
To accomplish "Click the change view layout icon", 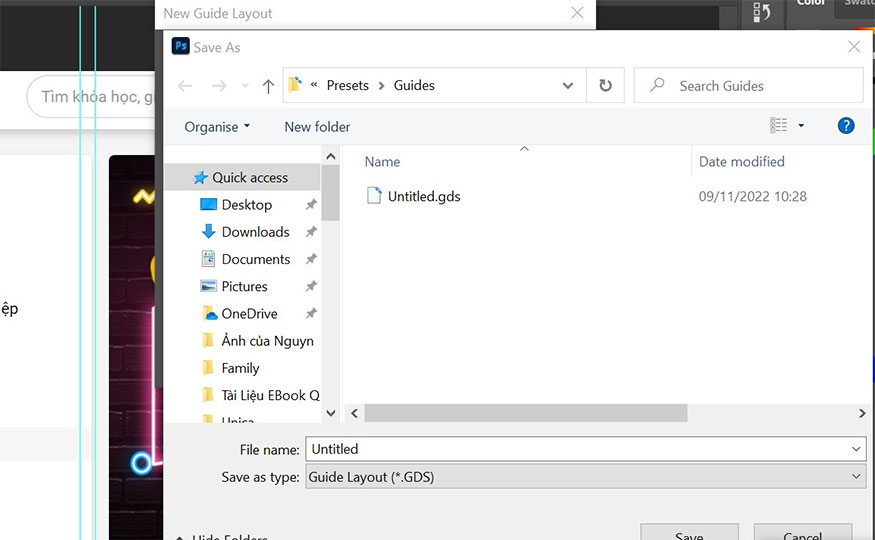I will coord(779,126).
